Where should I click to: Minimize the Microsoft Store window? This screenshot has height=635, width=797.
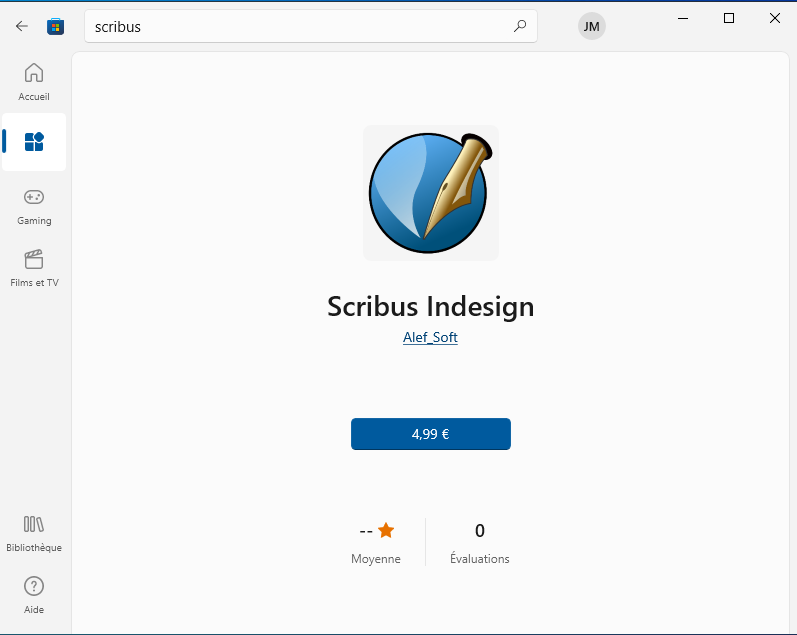tap(683, 18)
